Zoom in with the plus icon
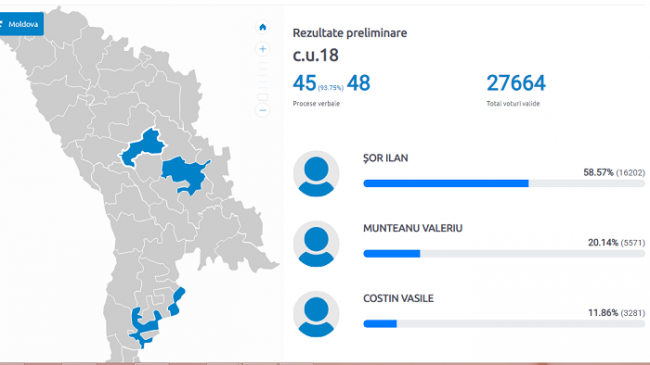650x365 pixels. coord(262,49)
